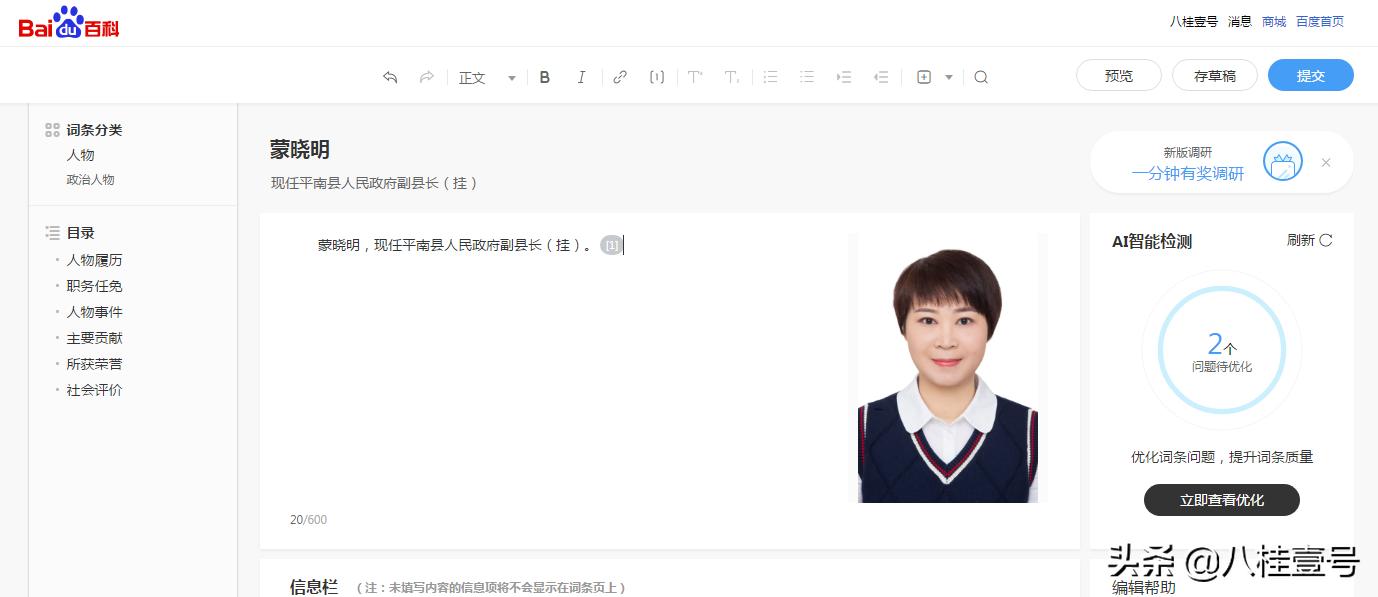The height and width of the screenshot is (597, 1378).
Task: Insert a hyperlink
Action: [620, 76]
